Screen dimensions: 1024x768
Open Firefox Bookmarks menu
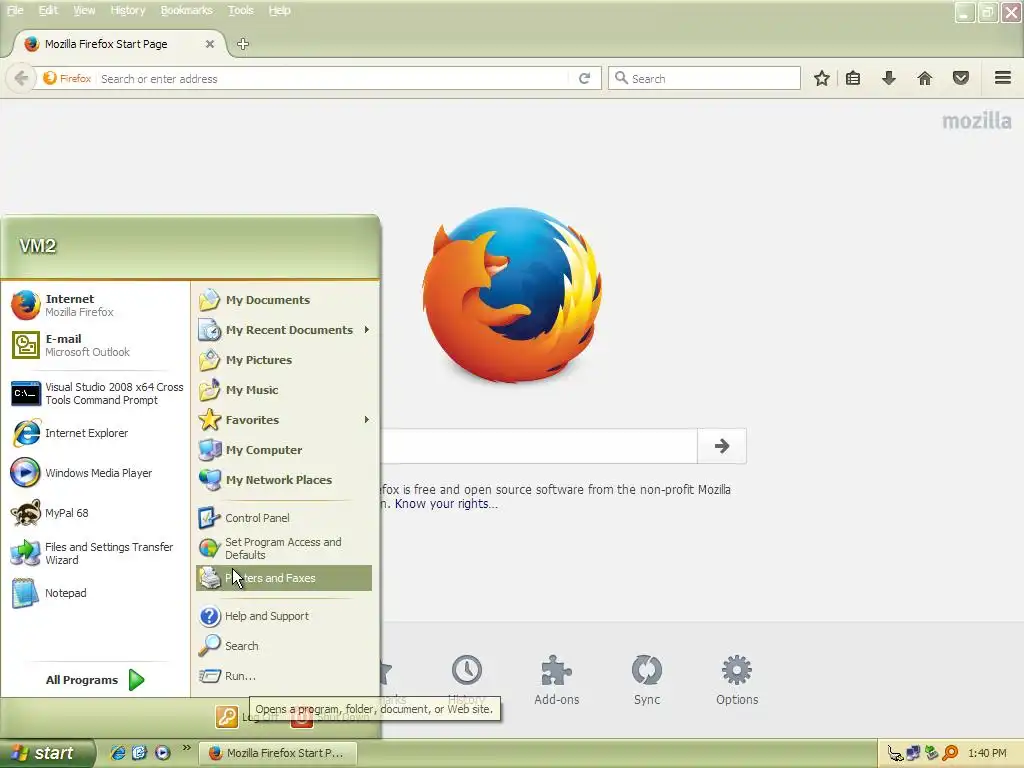pos(187,10)
